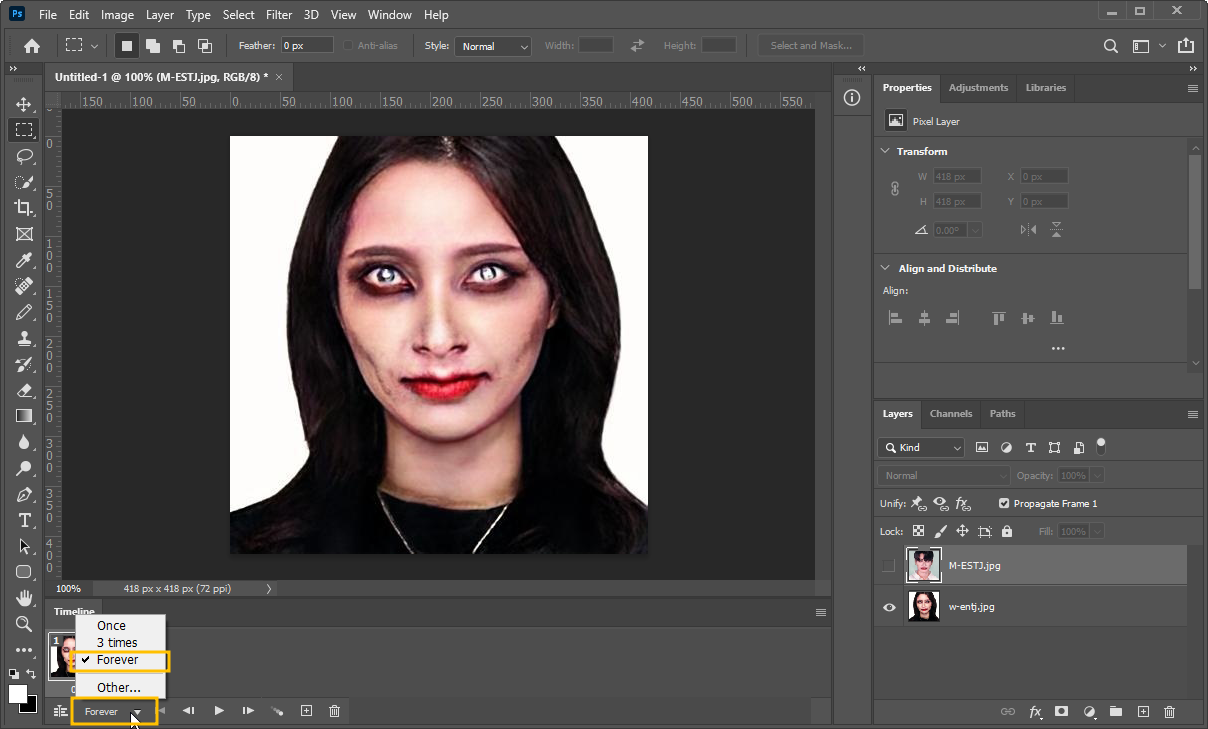Open the Filter menu
Screen dimensions: 1208x729
pyautogui.click(x=279, y=15)
